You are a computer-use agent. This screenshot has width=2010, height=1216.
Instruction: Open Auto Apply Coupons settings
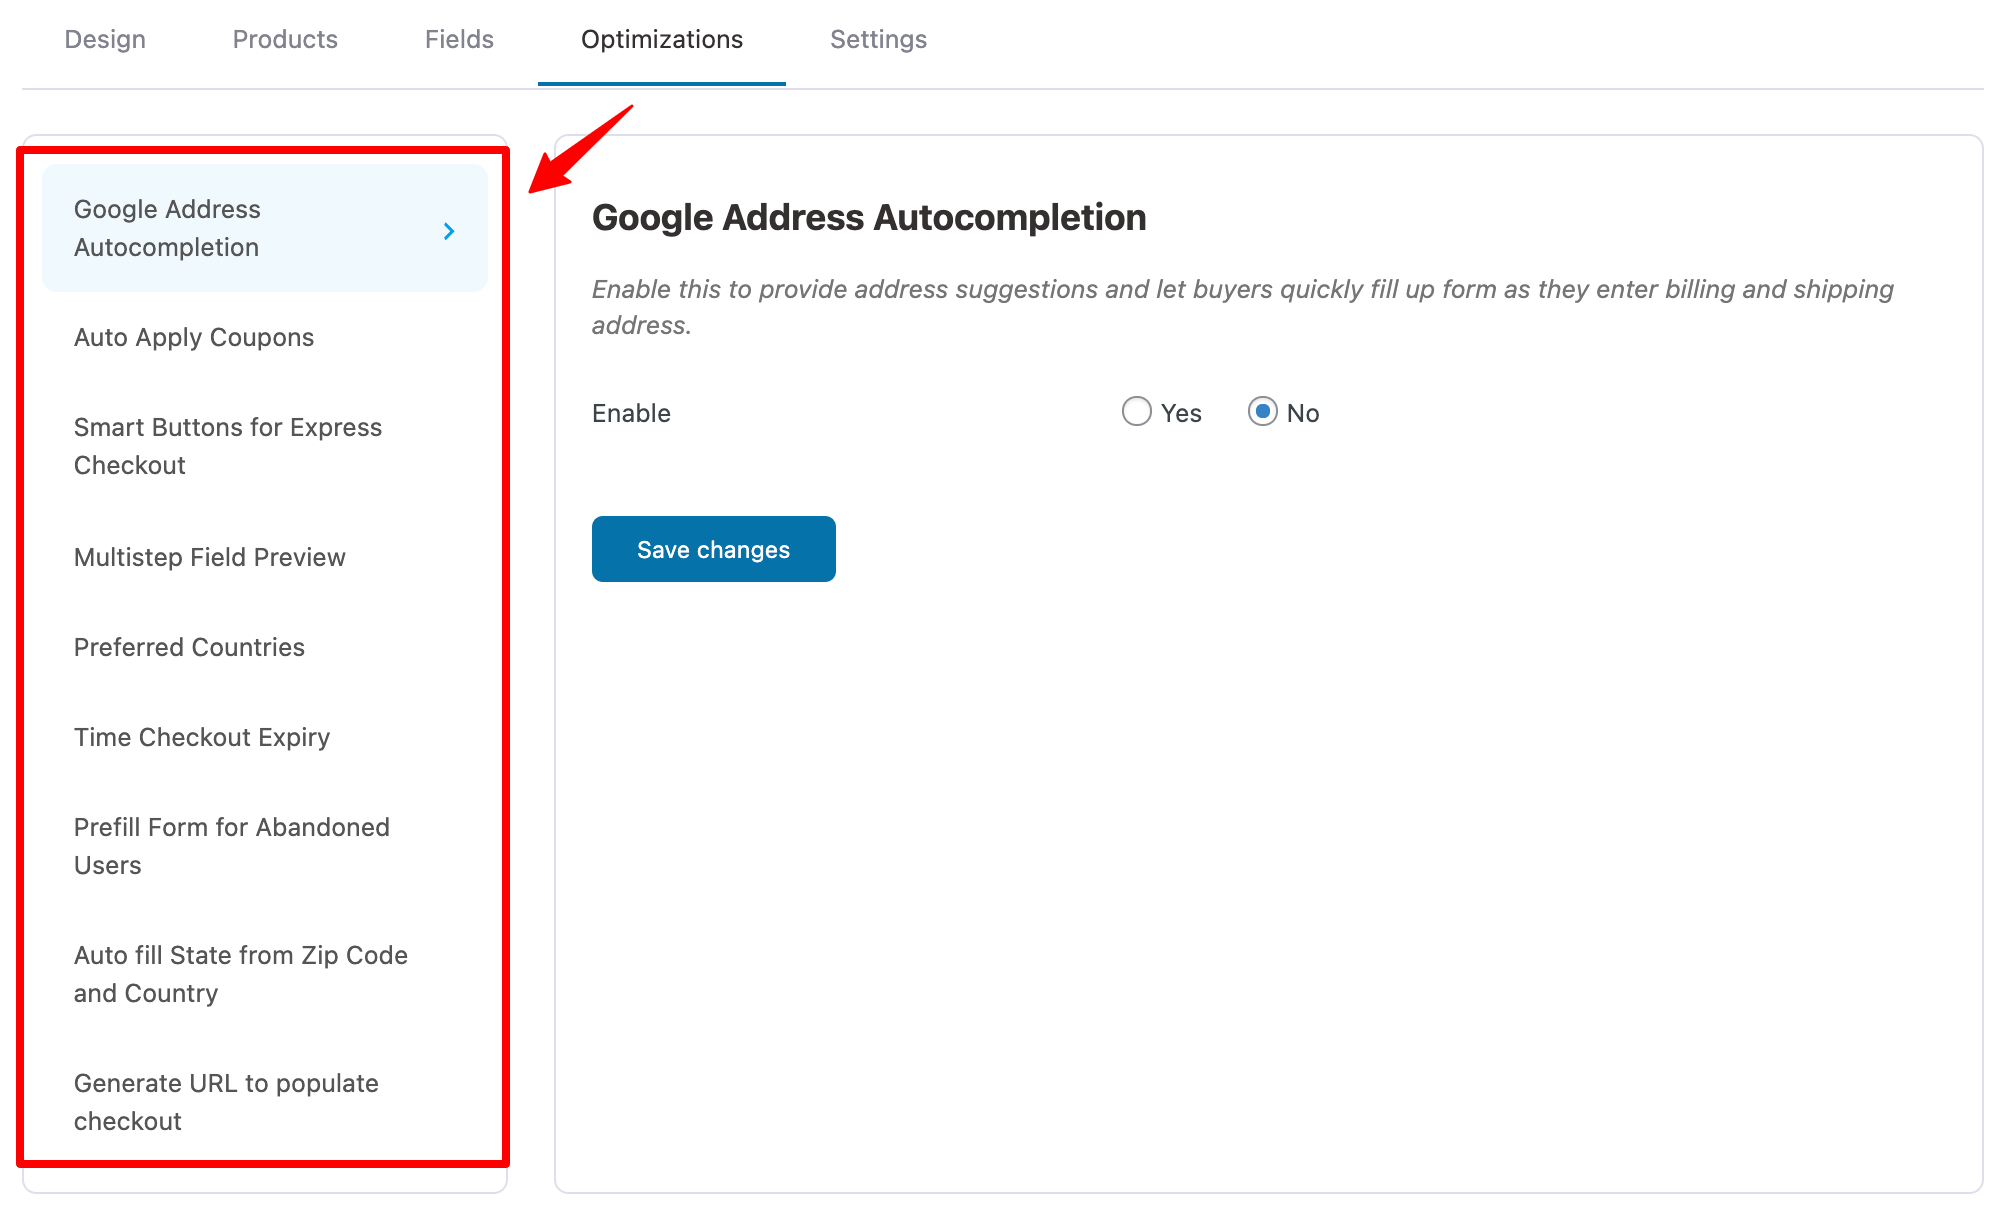(x=194, y=337)
